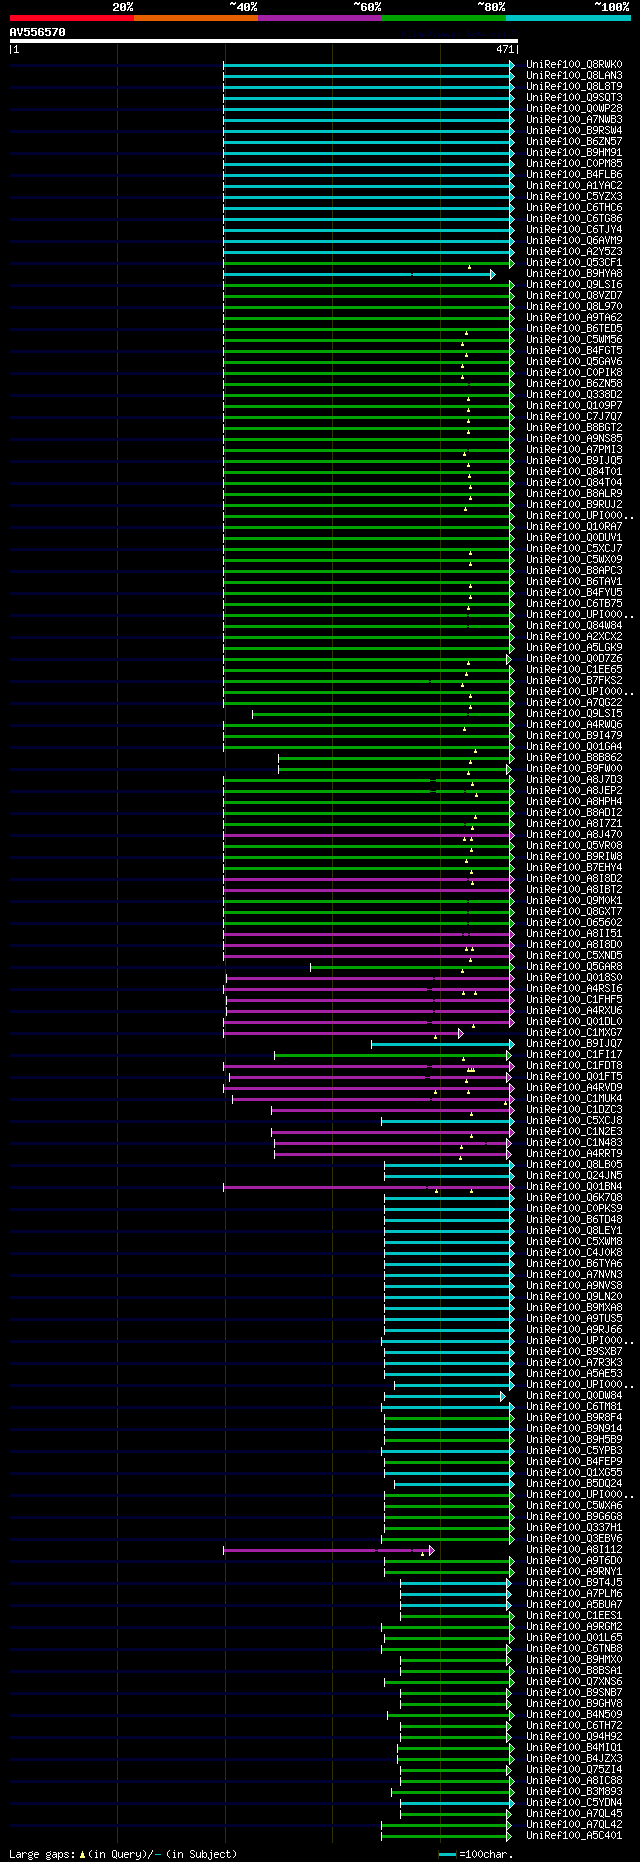This screenshot has width=640, height=1862.
Task: Click the cyan alignment bar for UniRef100_Q0DW84
Action: pyautogui.click(x=445, y=1396)
